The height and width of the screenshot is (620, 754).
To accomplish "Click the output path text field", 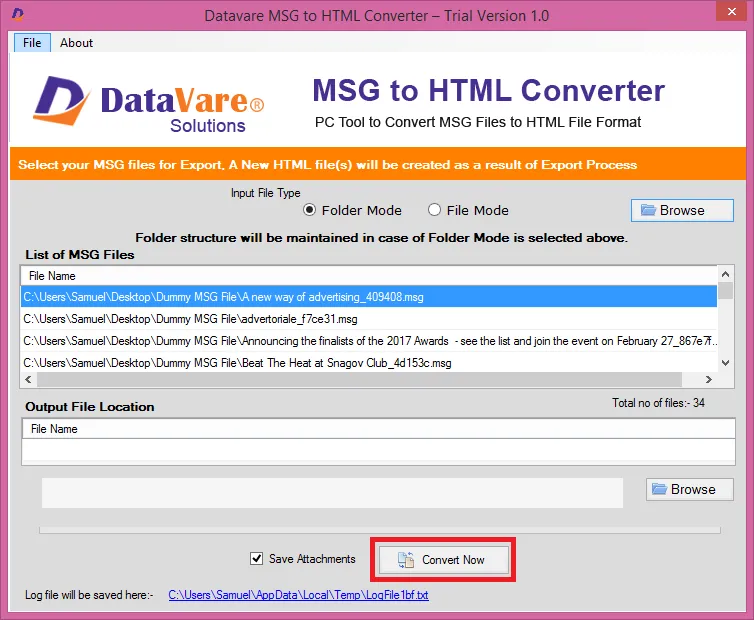I will (x=332, y=493).
